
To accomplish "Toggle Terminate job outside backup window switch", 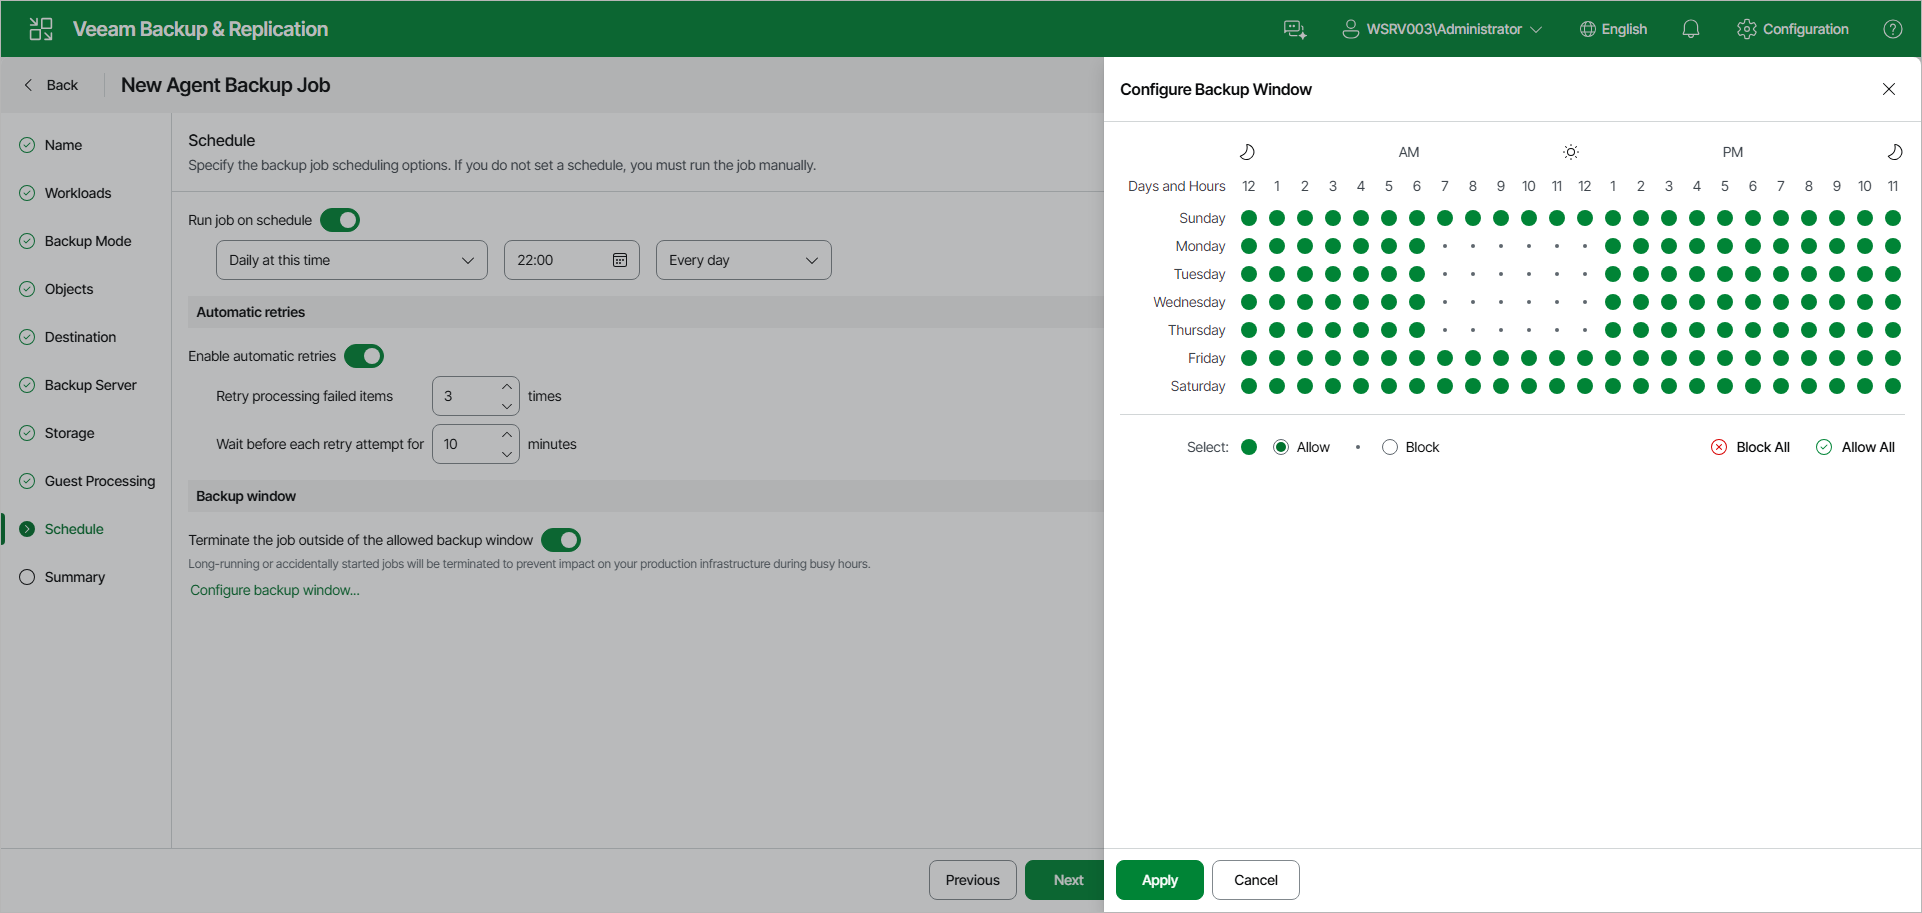I will click(x=561, y=540).
